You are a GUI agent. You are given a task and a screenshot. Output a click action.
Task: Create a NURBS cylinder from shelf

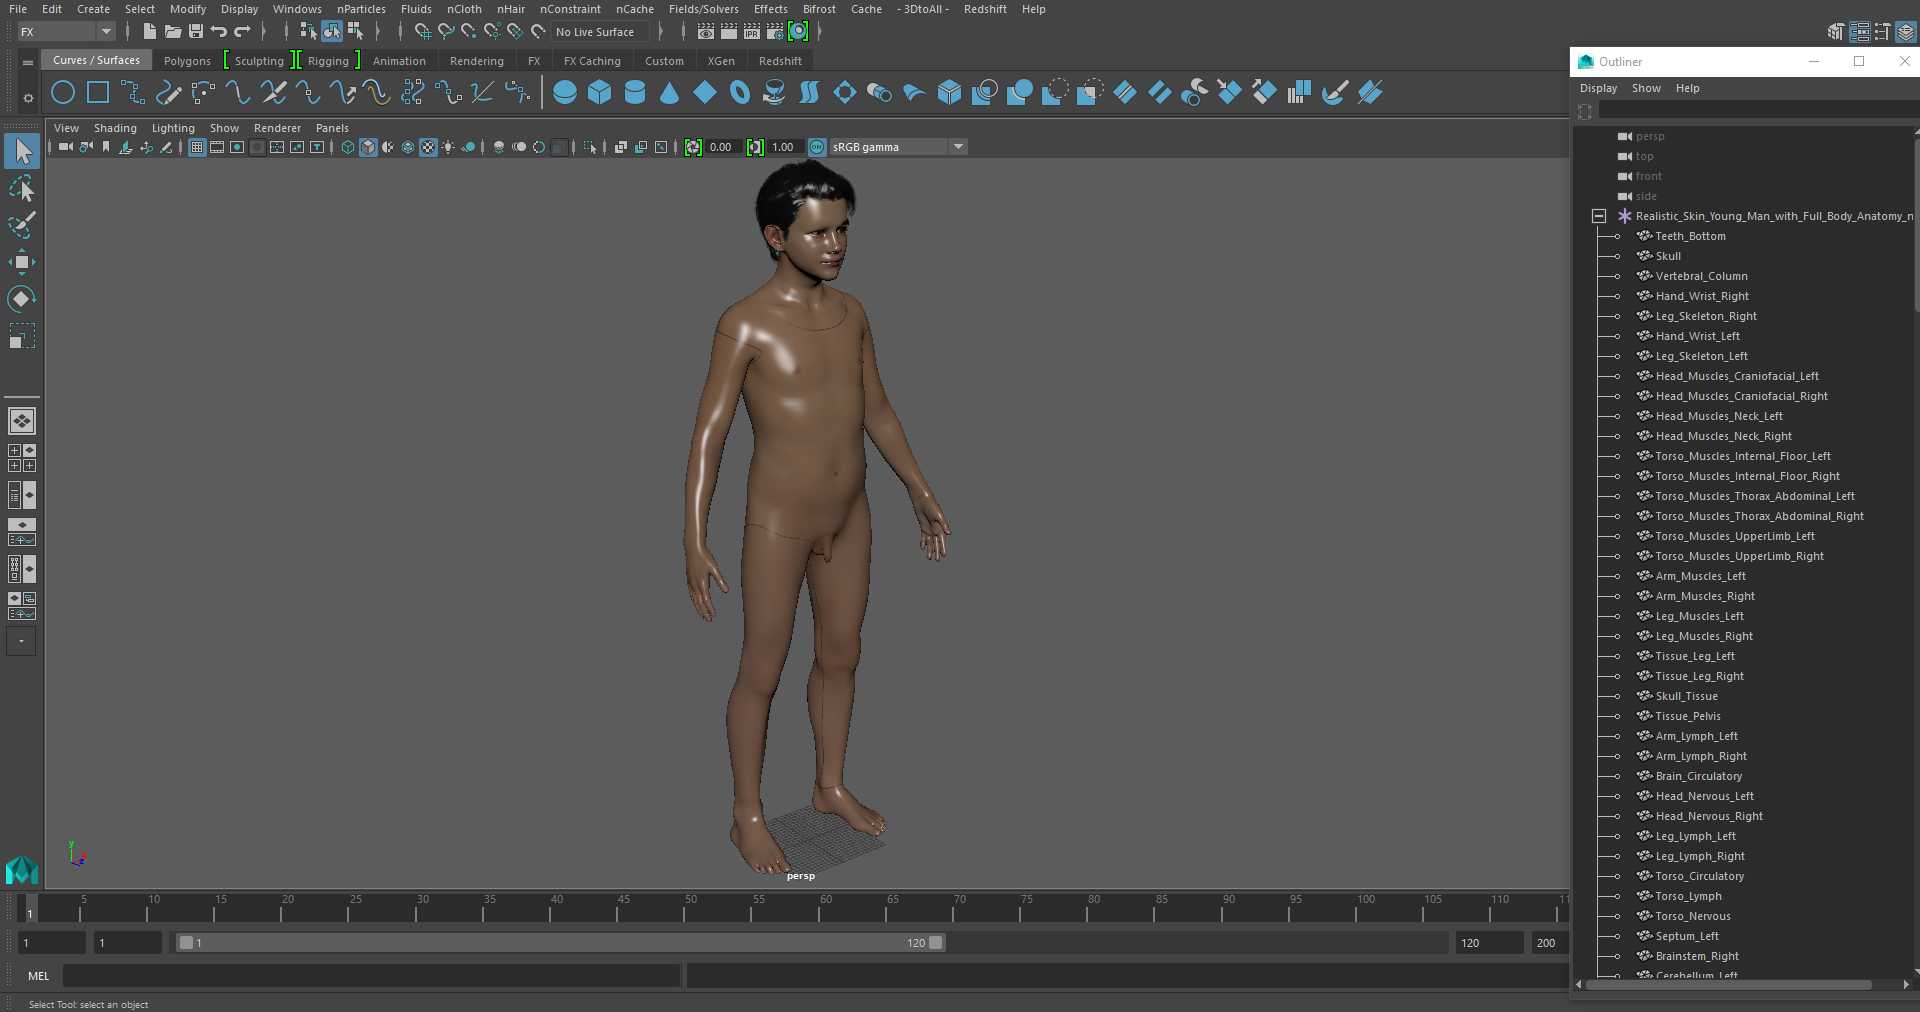click(635, 93)
